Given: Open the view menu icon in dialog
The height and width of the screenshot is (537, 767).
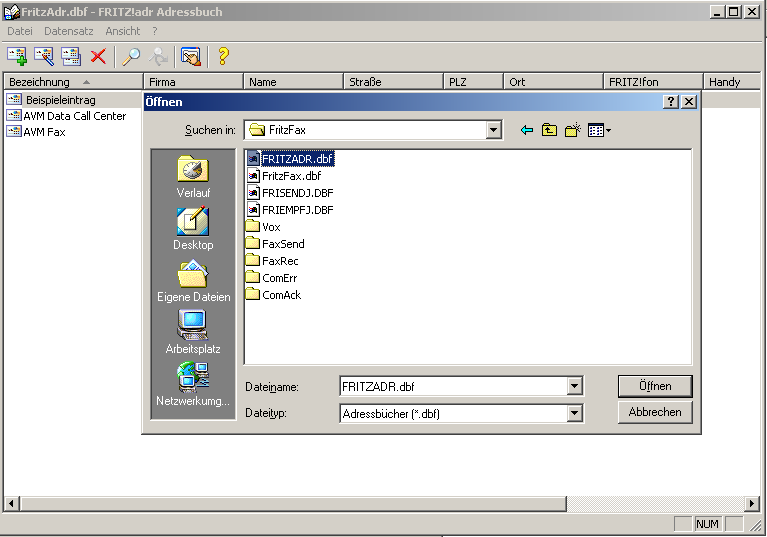Looking at the screenshot, I should 599,131.
